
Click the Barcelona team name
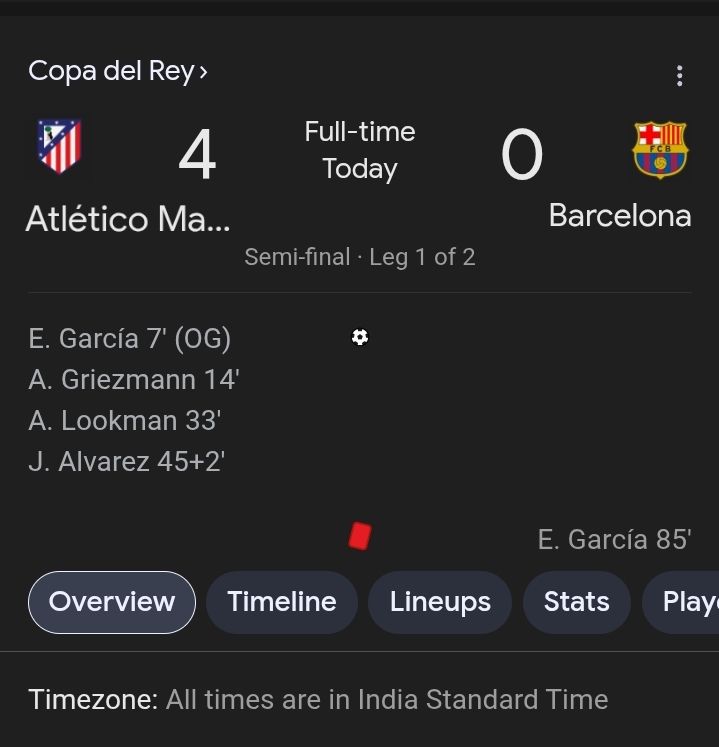point(620,216)
